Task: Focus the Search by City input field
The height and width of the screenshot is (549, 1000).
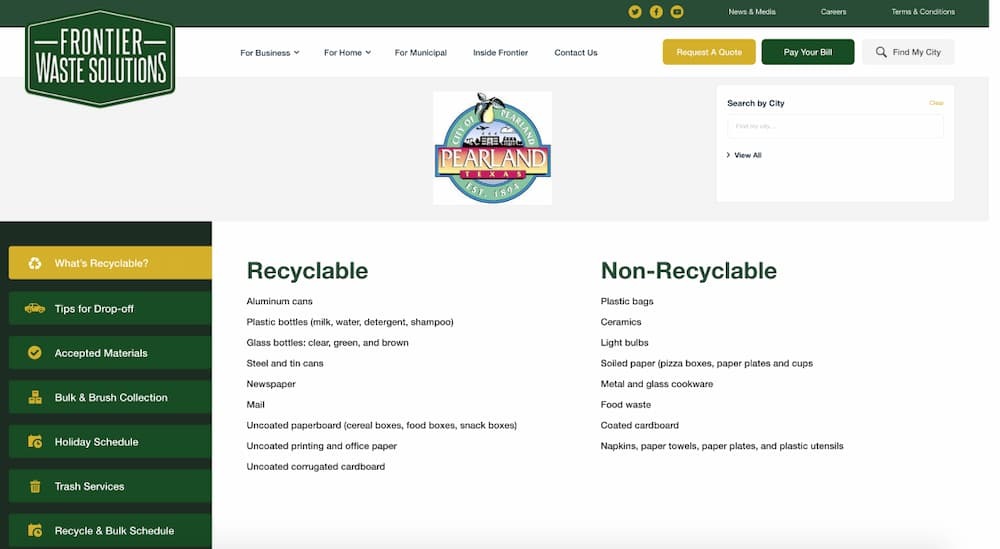Action: tap(834, 126)
